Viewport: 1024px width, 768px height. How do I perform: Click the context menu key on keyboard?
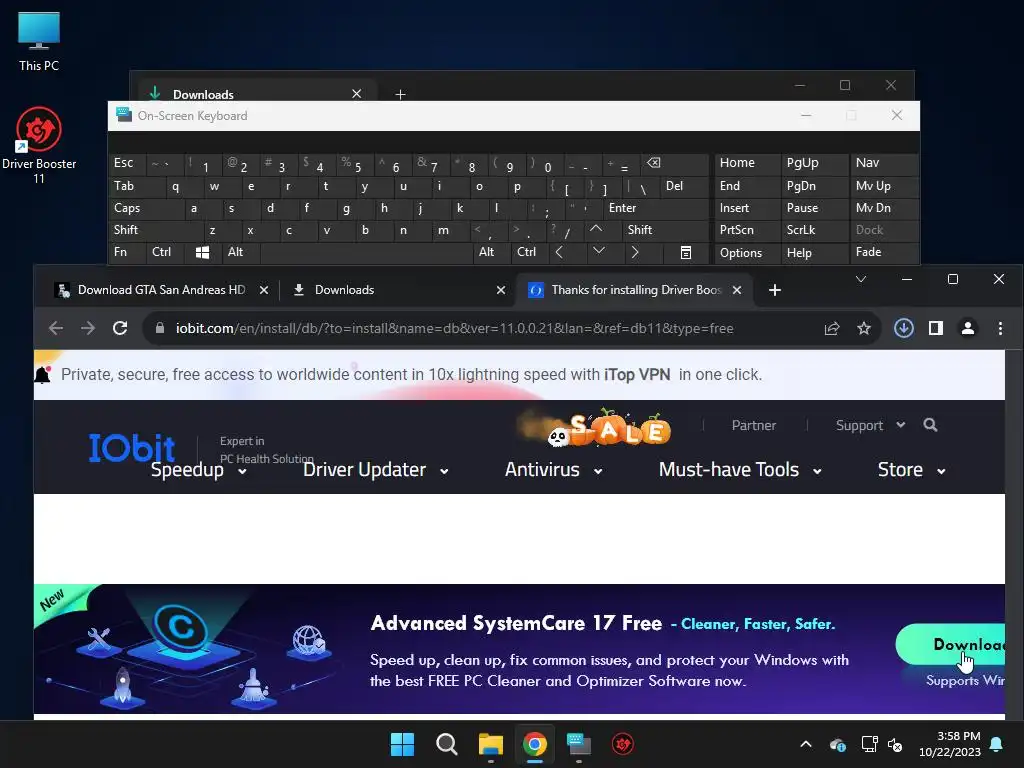(686, 253)
